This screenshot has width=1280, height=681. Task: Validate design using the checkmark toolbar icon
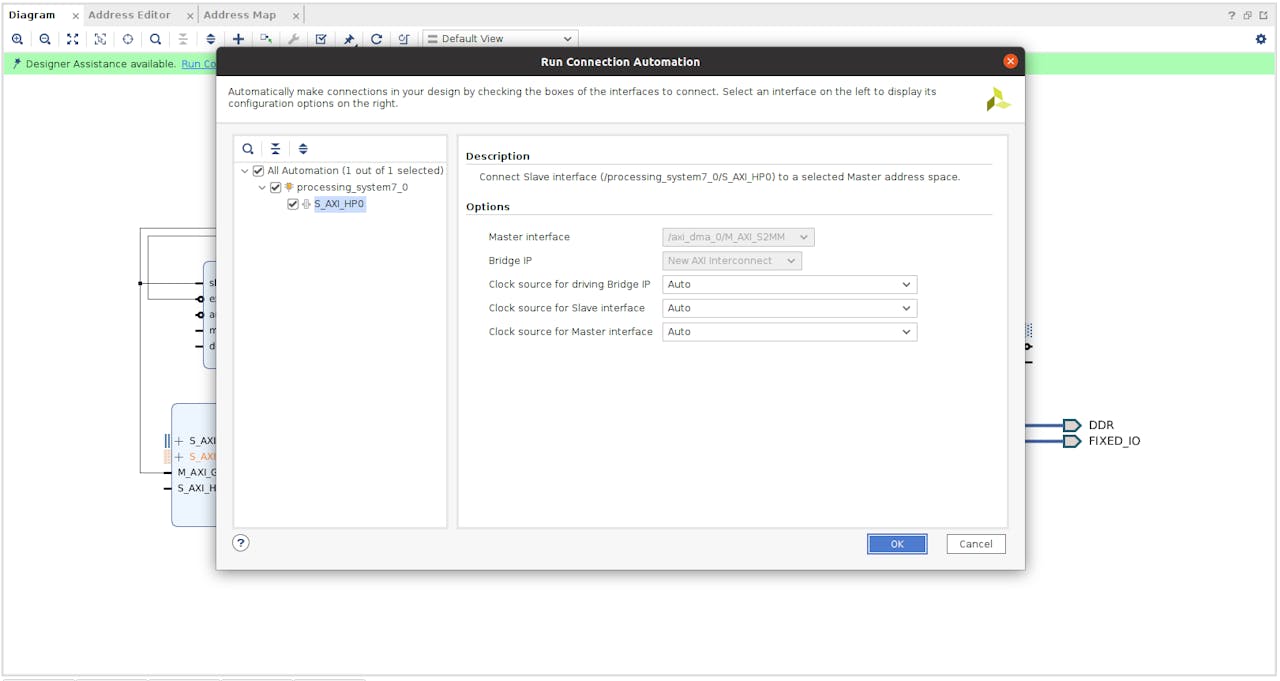pyautogui.click(x=321, y=39)
